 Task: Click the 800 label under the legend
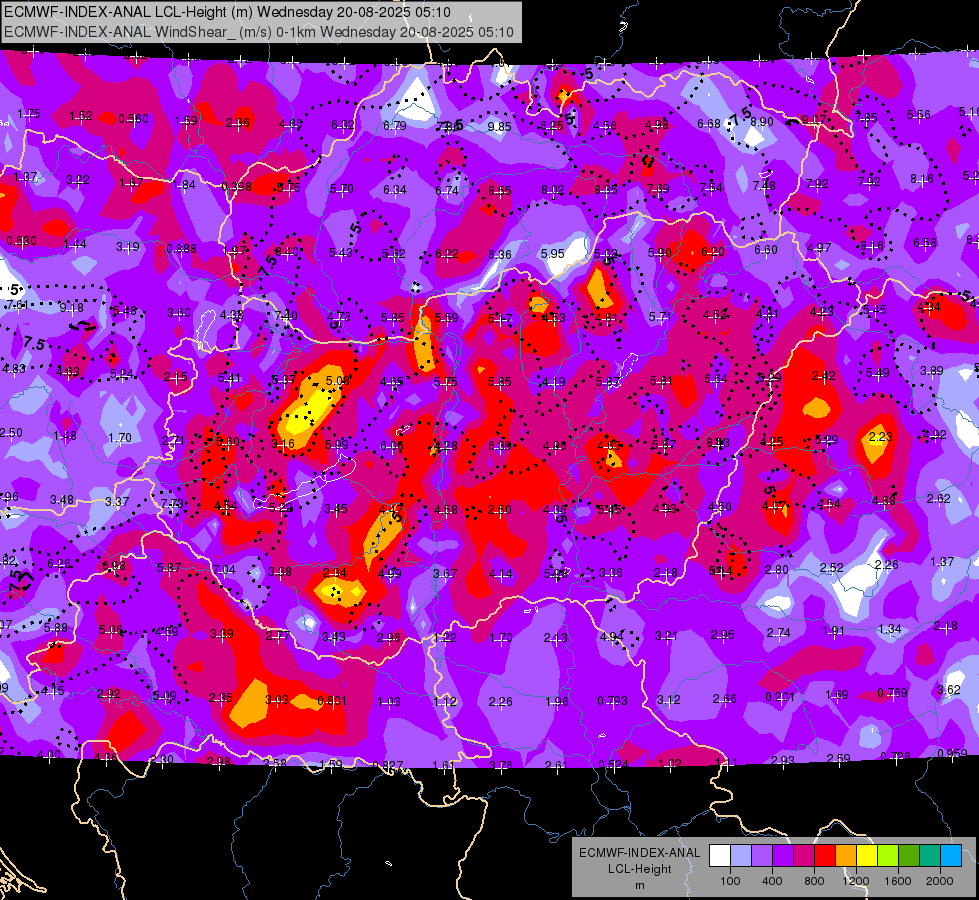814,881
